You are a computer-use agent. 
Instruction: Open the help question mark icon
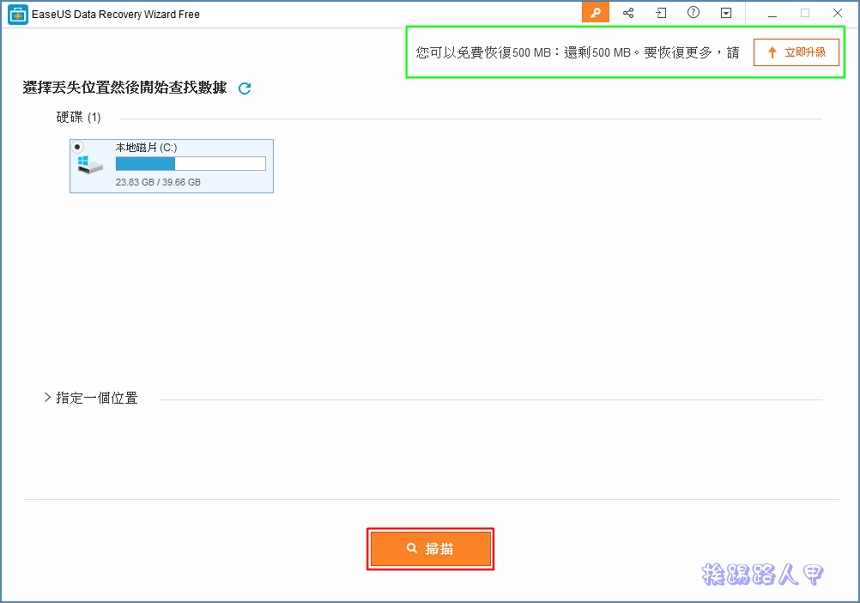coord(693,13)
